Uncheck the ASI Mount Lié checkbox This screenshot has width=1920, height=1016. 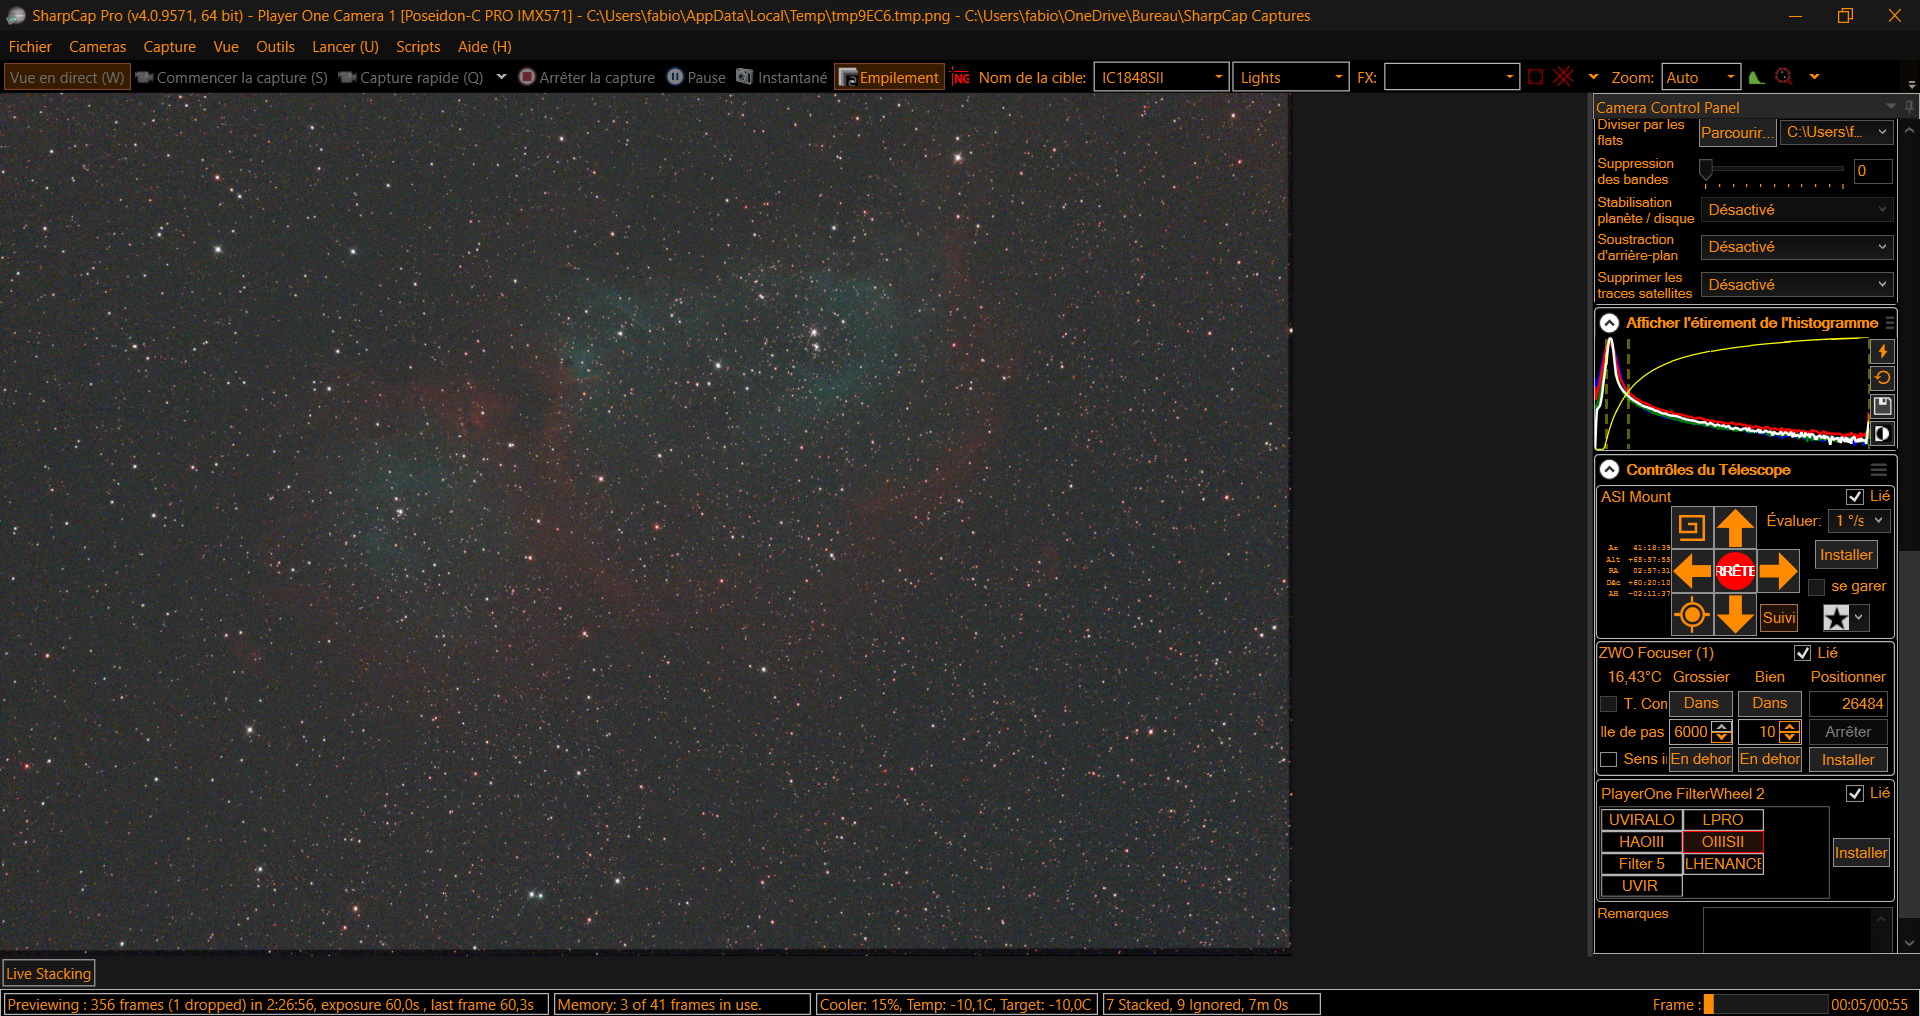pyautogui.click(x=1855, y=497)
